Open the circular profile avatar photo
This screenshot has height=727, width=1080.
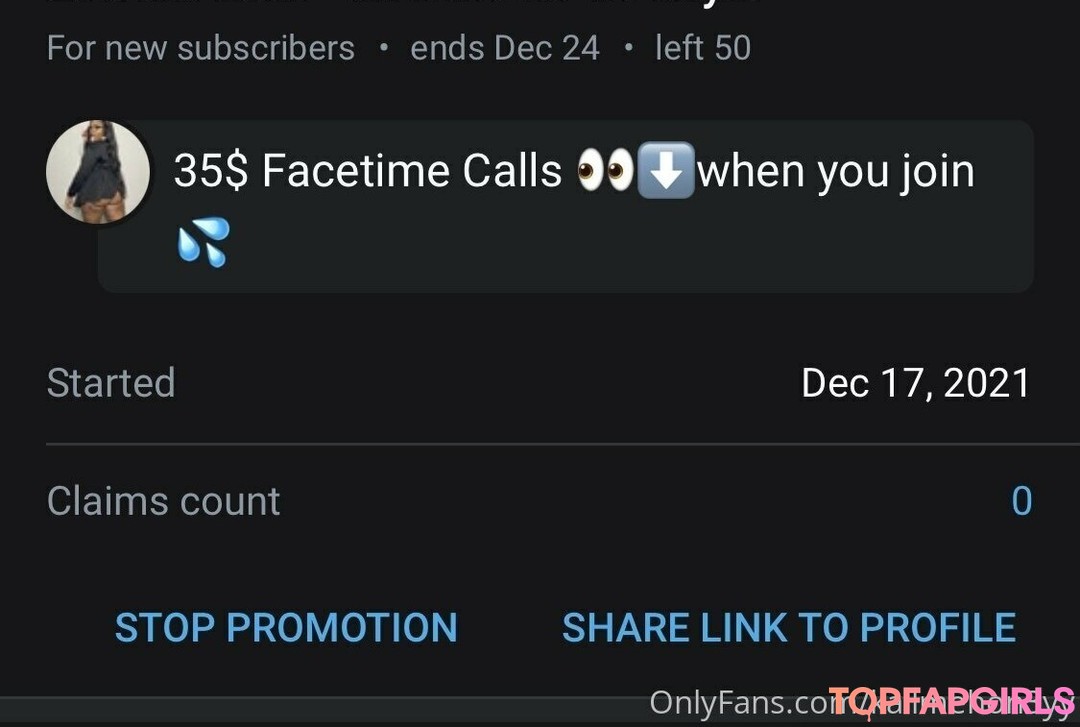click(x=98, y=172)
